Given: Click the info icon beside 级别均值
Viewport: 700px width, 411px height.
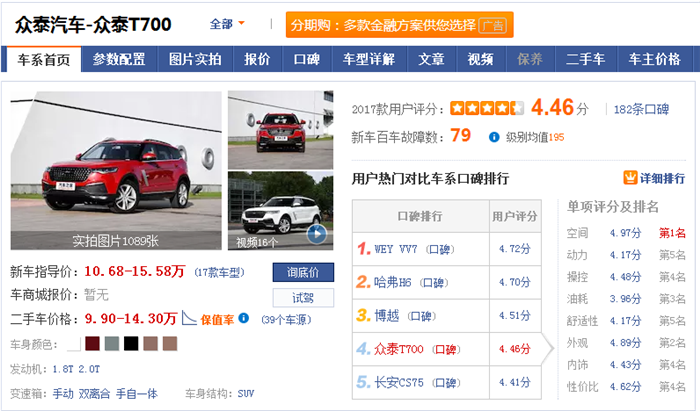Looking at the screenshot, I should [x=494, y=137].
